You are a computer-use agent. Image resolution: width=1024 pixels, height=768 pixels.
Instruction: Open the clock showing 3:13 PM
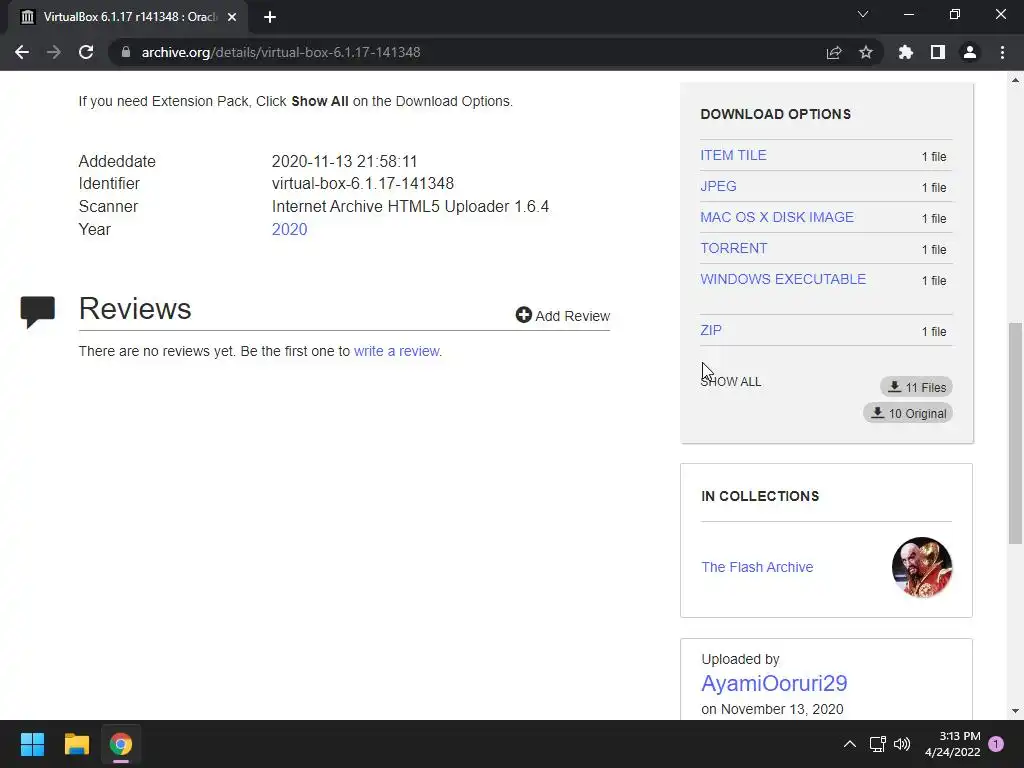953,744
